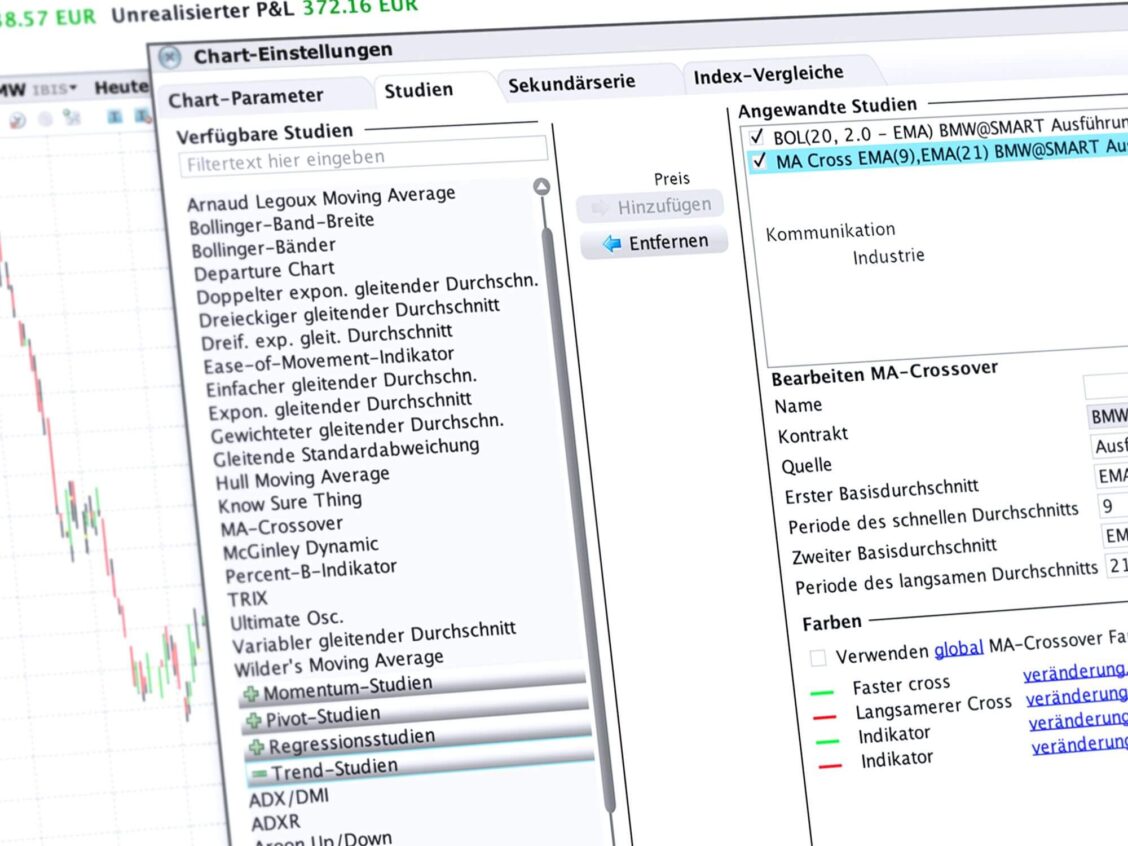
Task: Uncheck the MA Cross EMA(9),EMA(21) study
Action: tap(759, 160)
